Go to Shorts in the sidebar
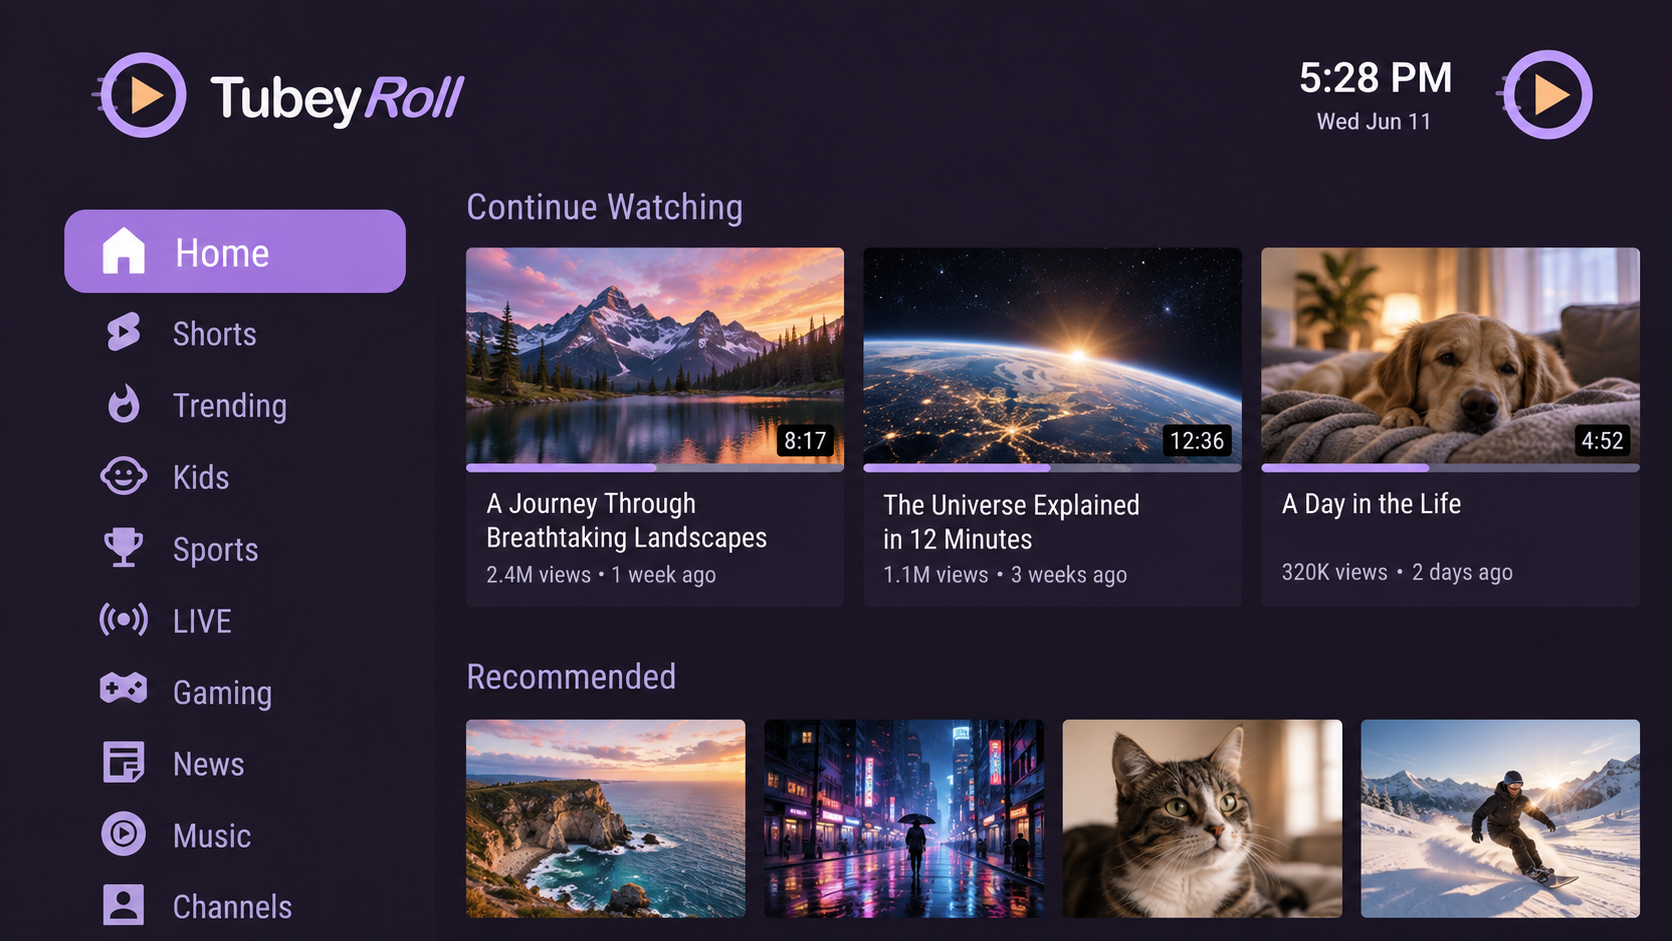Viewport: 1672px width, 941px height. [x=215, y=334]
